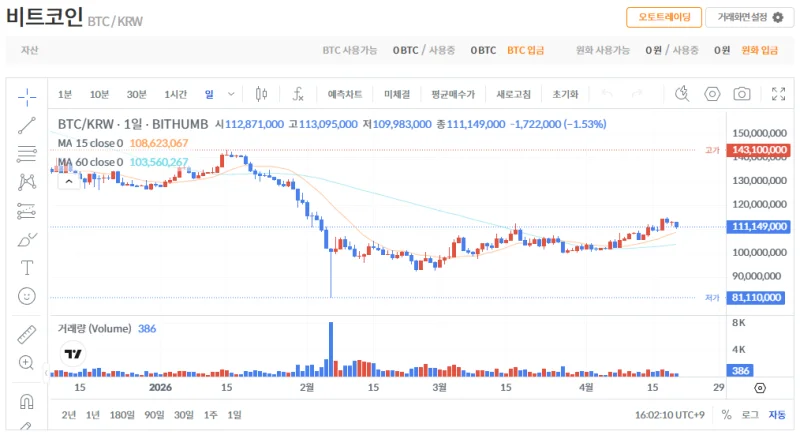The height and width of the screenshot is (435, 800).
Task: Click the 초기화 reset button
Action: coord(565,94)
